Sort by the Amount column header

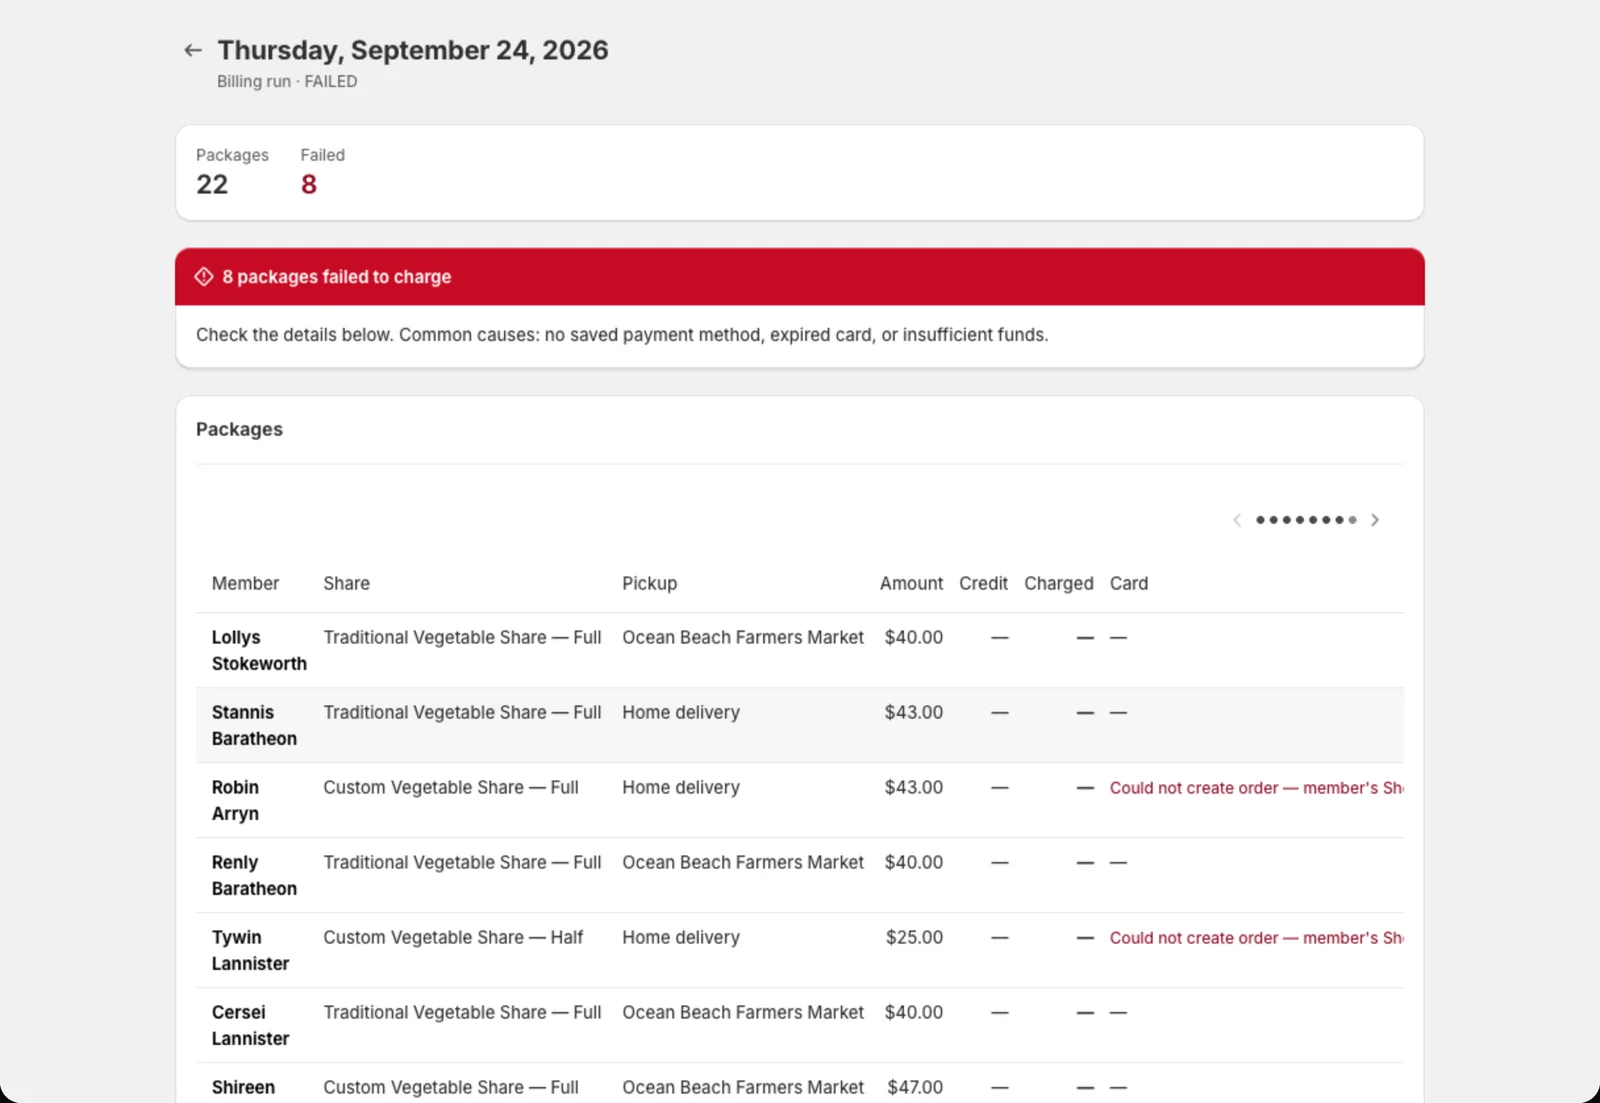pos(911,583)
